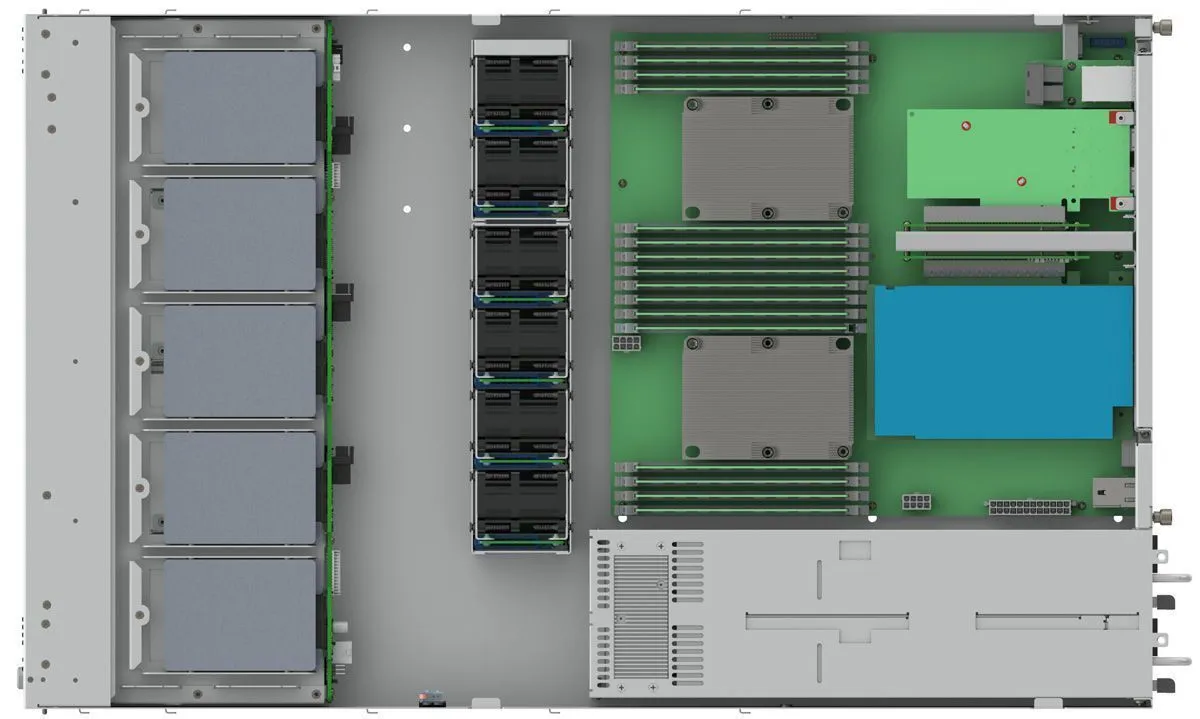The width and height of the screenshot is (1200, 719).
Task: Select the blue PCIe expansion card
Action: point(1003,362)
